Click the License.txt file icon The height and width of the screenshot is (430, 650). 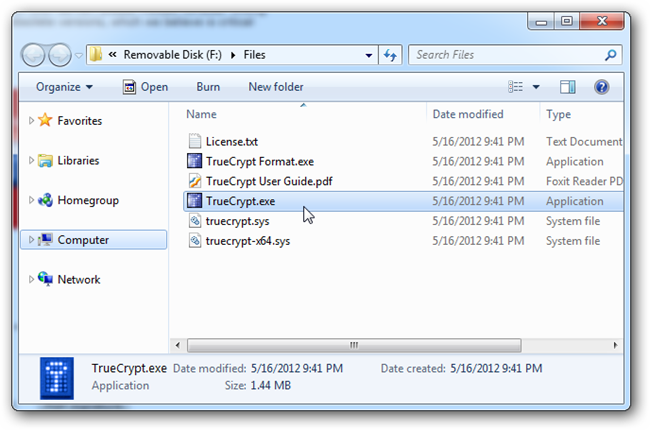[194, 141]
